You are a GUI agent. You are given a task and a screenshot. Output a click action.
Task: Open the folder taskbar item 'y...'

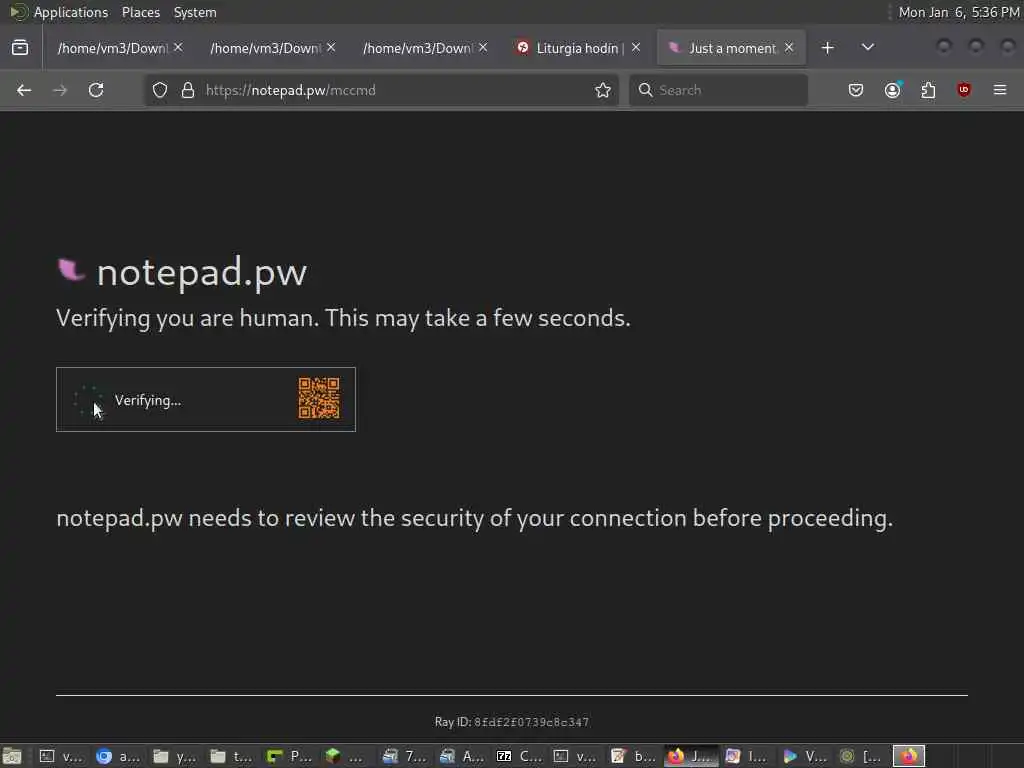tap(174, 756)
